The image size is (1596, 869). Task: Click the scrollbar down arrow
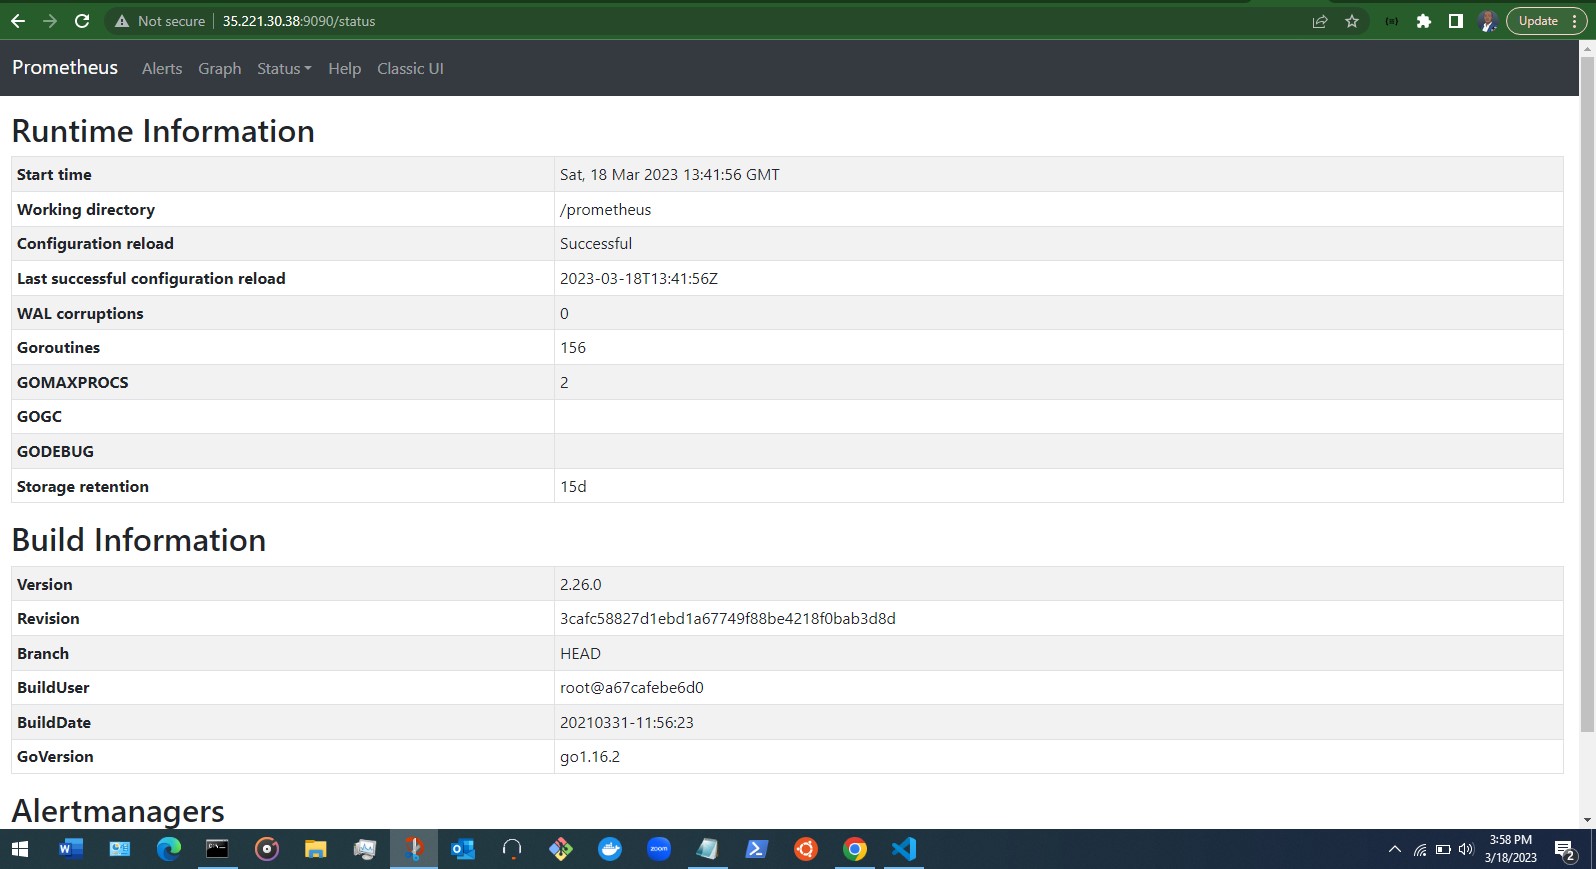[x=1587, y=820]
